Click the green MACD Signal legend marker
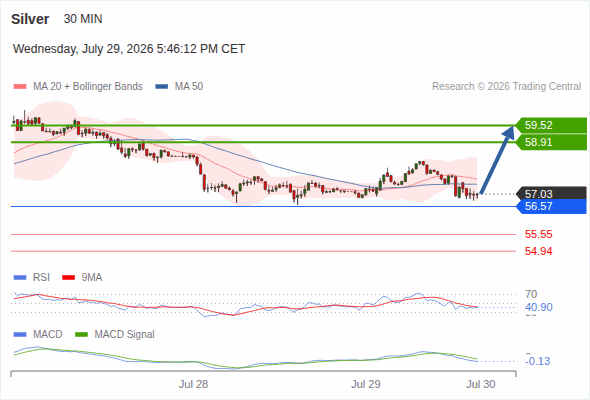 pos(82,335)
